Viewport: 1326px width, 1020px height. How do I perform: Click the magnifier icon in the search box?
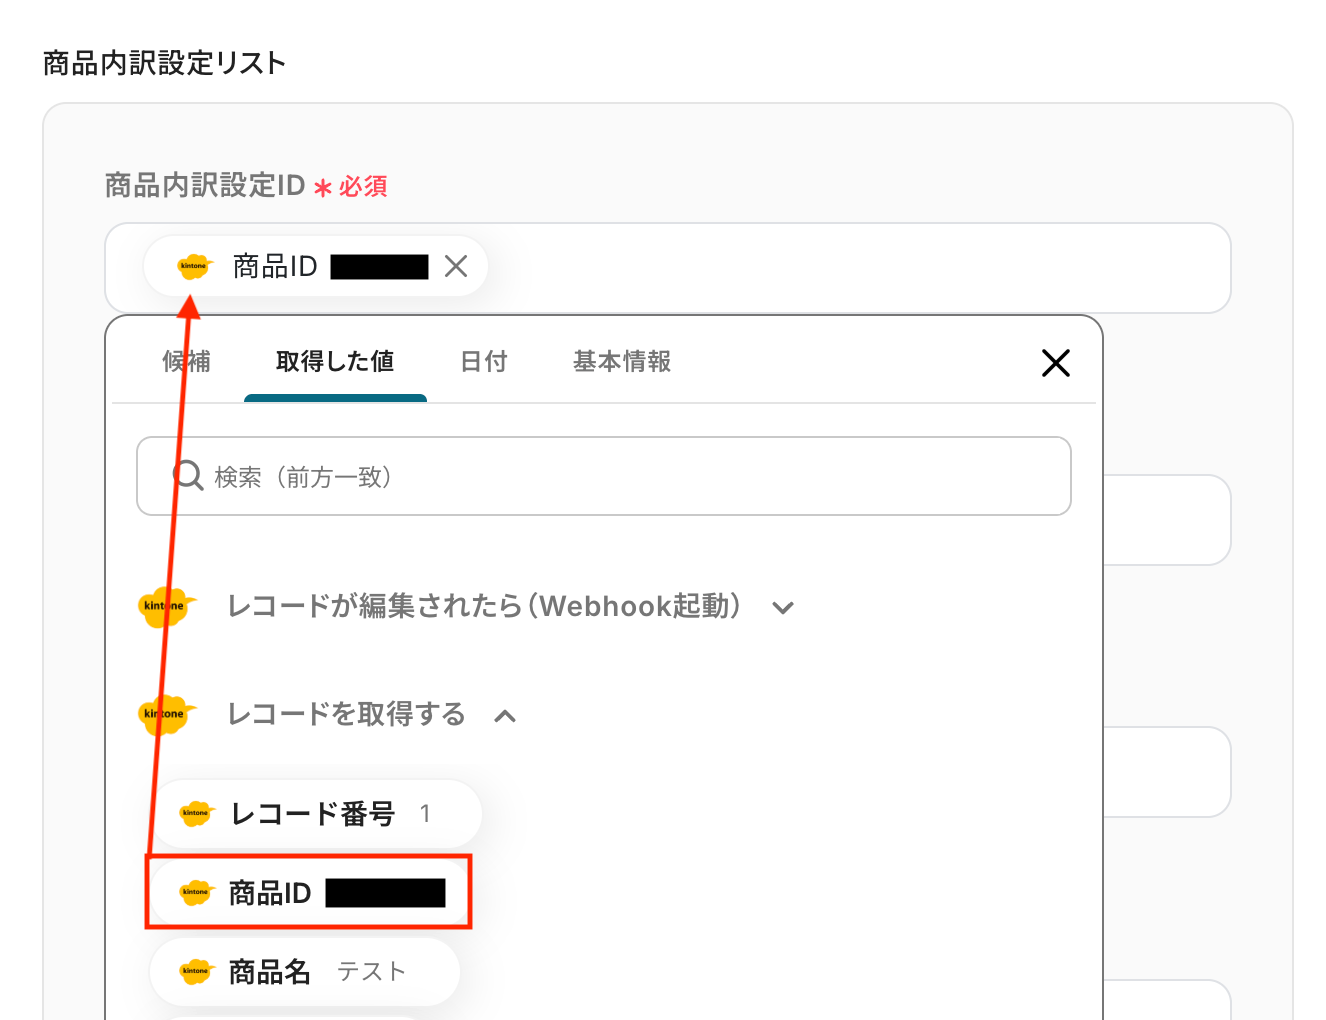click(188, 476)
